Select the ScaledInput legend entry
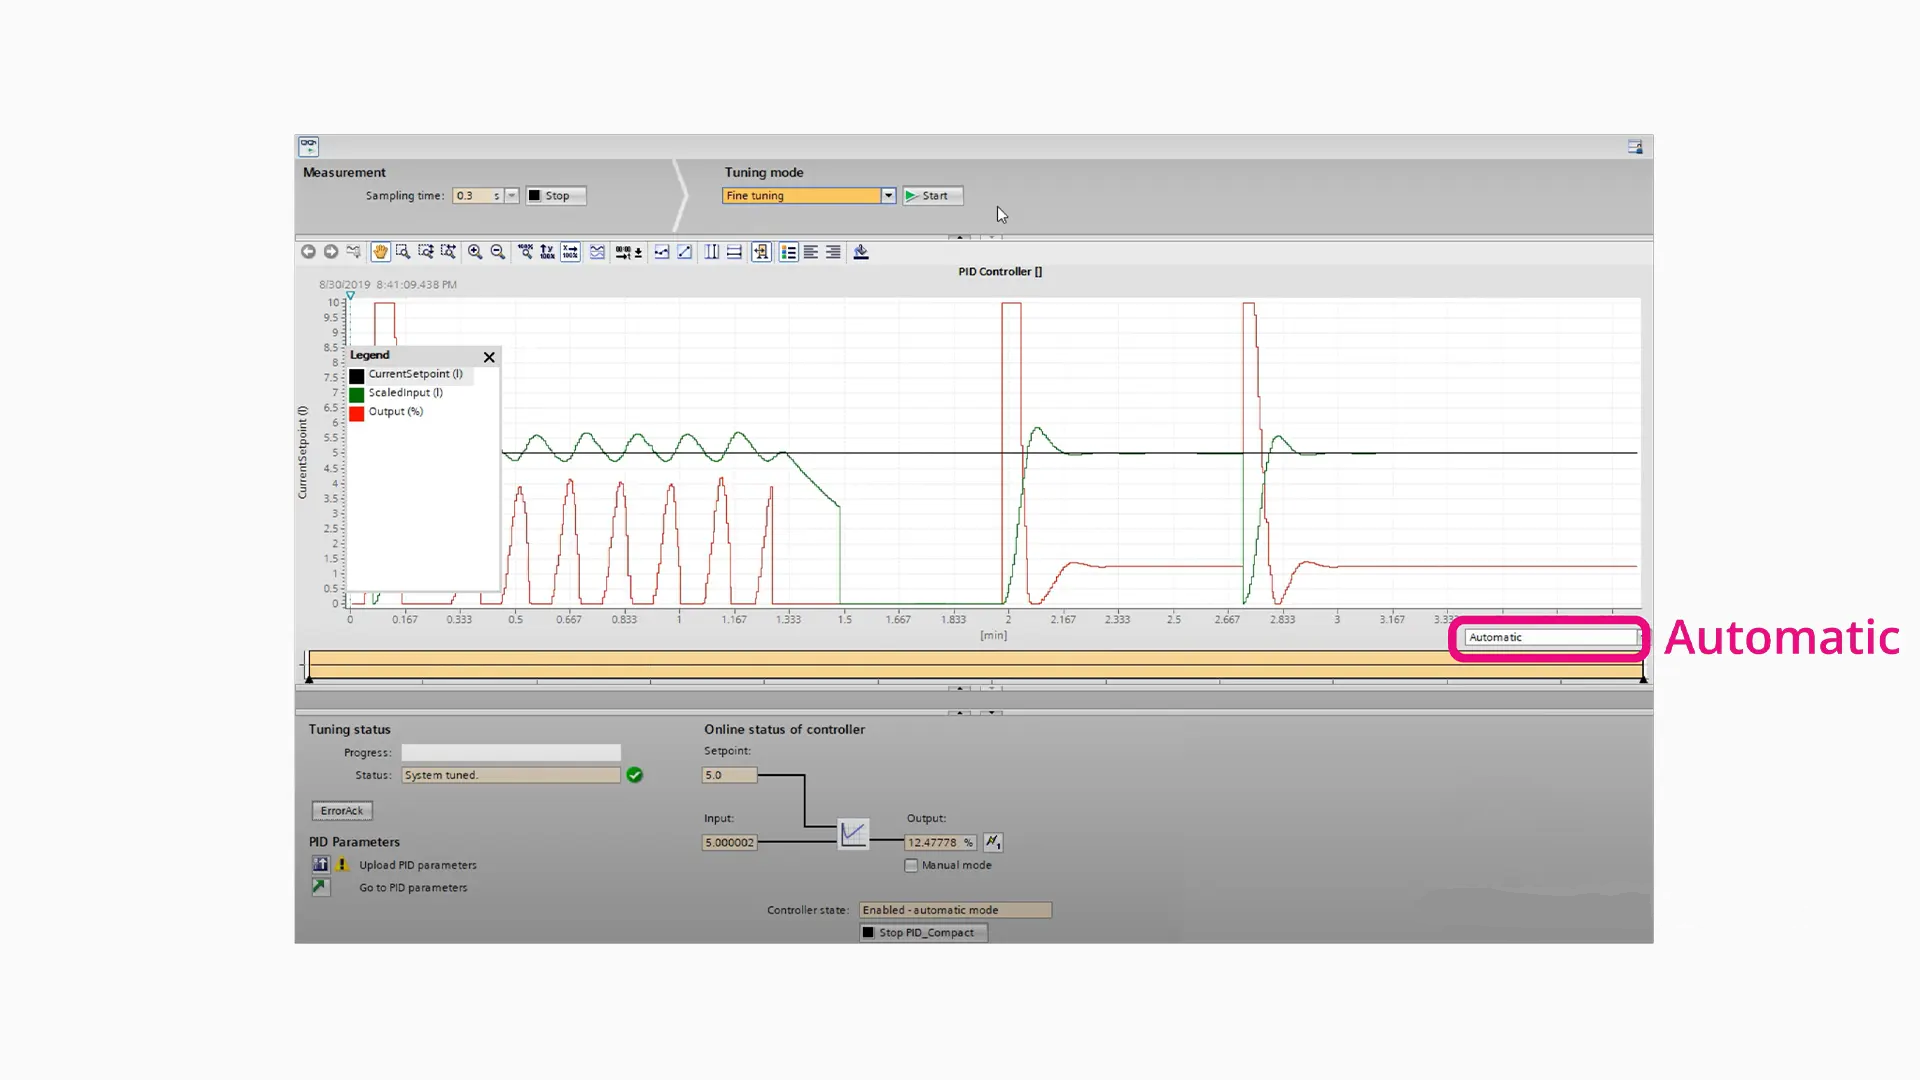Viewport: 1920px width, 1080px height. pos(405,393)
